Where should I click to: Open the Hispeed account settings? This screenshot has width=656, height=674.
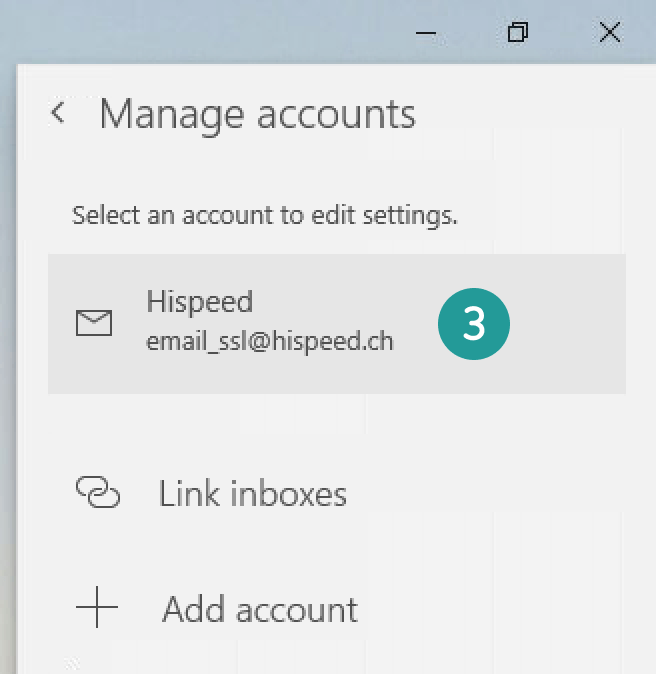[x=337, y=324]
